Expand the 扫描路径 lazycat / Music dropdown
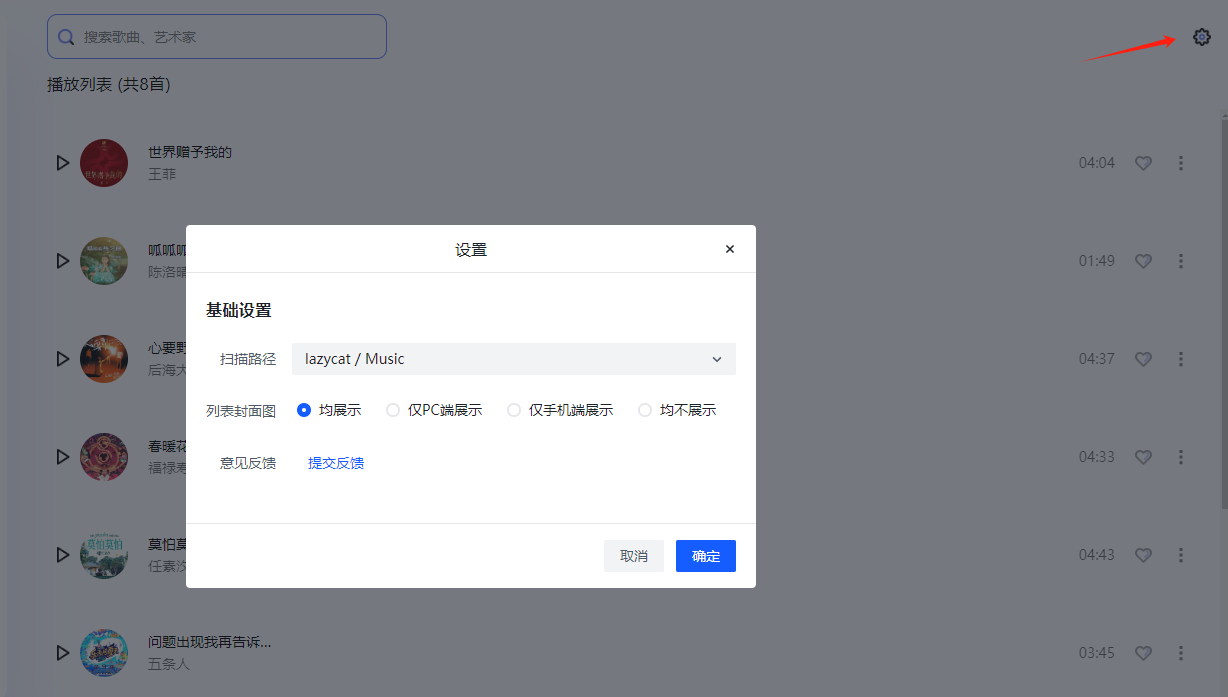The width and height of the screenshot is (1228, 697). pos(514,359)
